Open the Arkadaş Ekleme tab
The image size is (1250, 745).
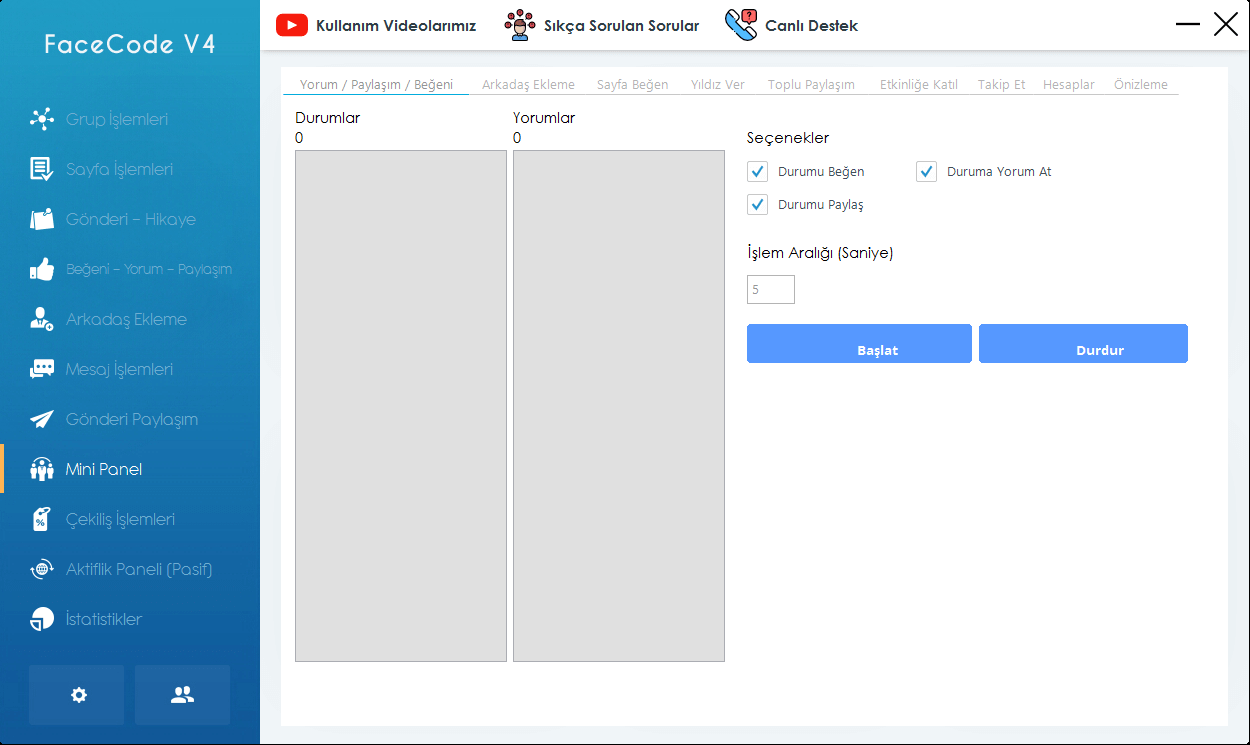click(528, 85)
